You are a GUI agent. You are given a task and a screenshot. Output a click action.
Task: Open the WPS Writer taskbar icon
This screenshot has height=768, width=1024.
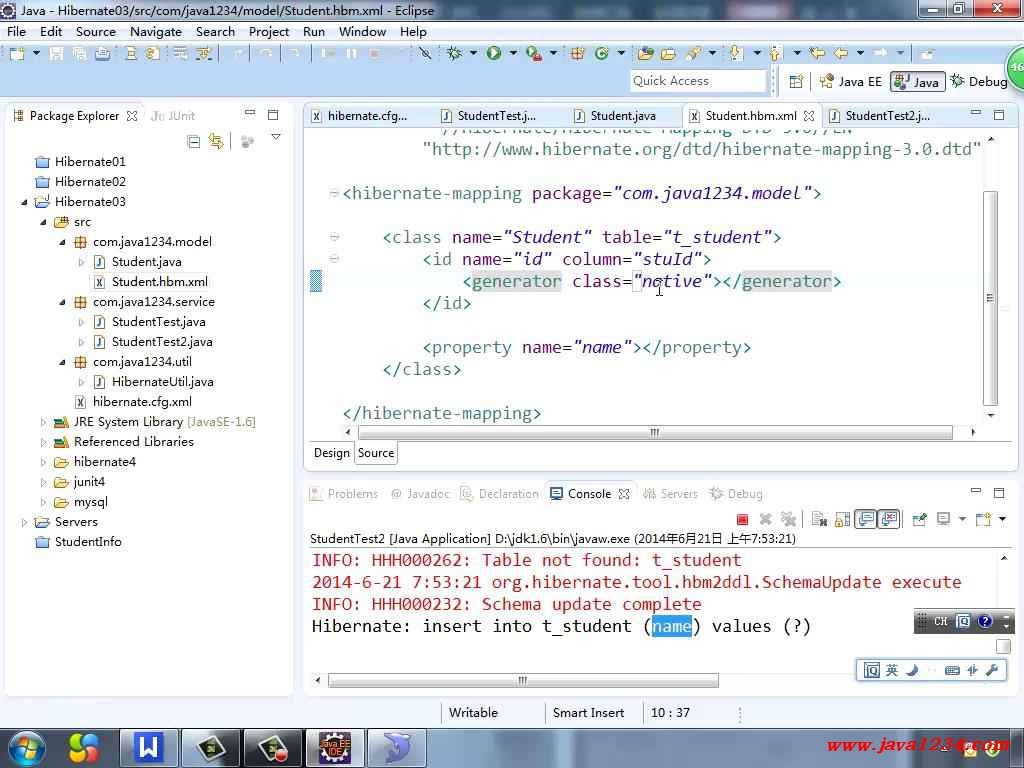pos(149,748)
